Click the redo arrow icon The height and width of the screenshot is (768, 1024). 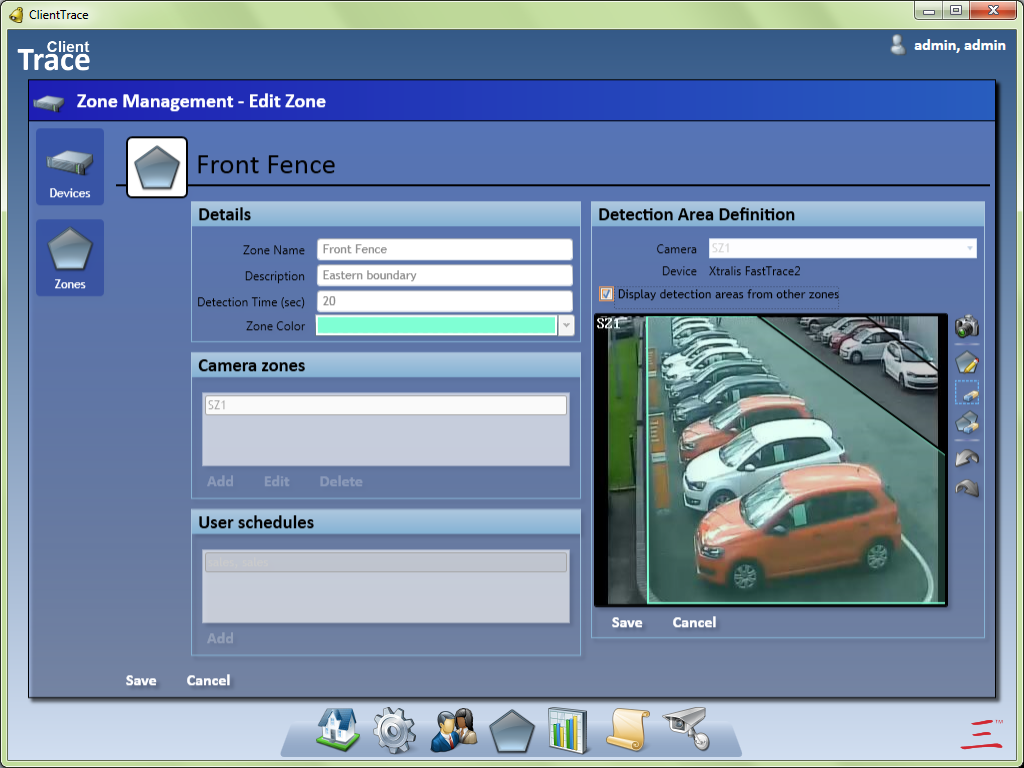pyautogui.click(x=966, y=488)
